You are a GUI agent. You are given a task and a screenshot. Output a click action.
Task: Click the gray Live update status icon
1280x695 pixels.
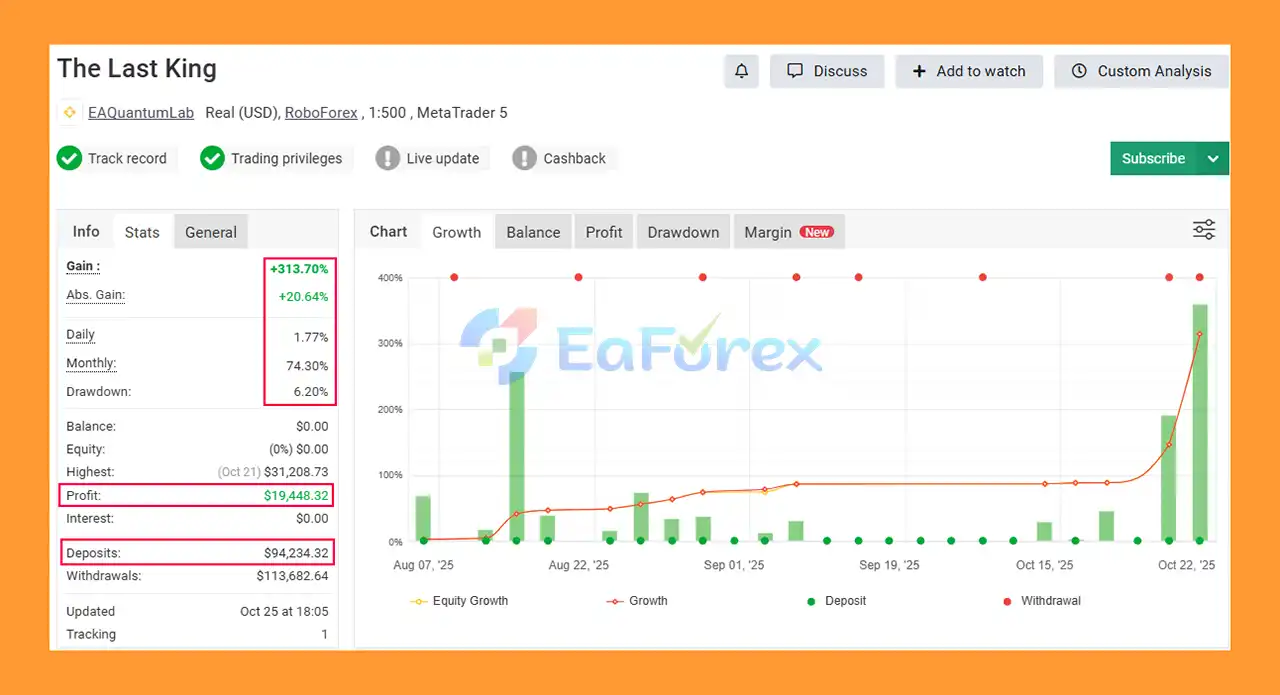click(x=388, y=158)
